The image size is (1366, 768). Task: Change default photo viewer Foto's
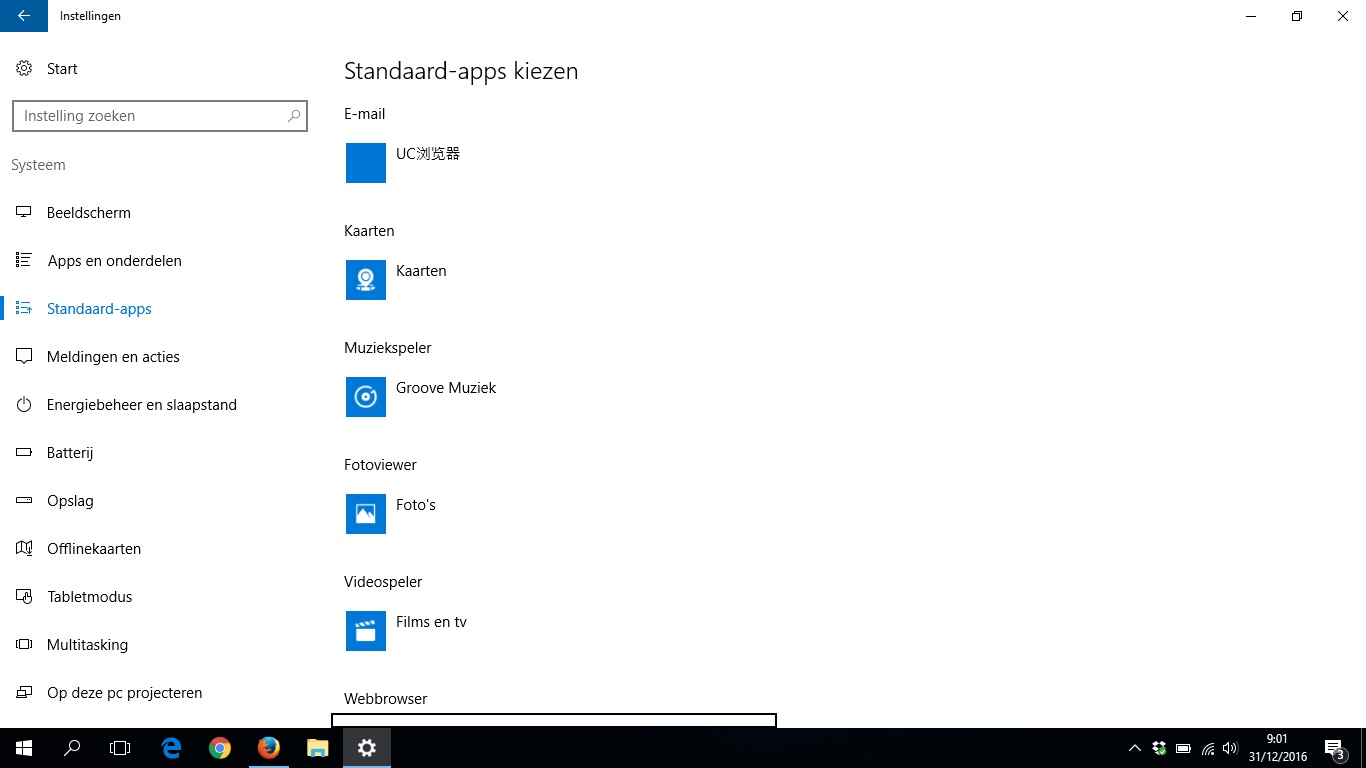(x=416, y=505)
